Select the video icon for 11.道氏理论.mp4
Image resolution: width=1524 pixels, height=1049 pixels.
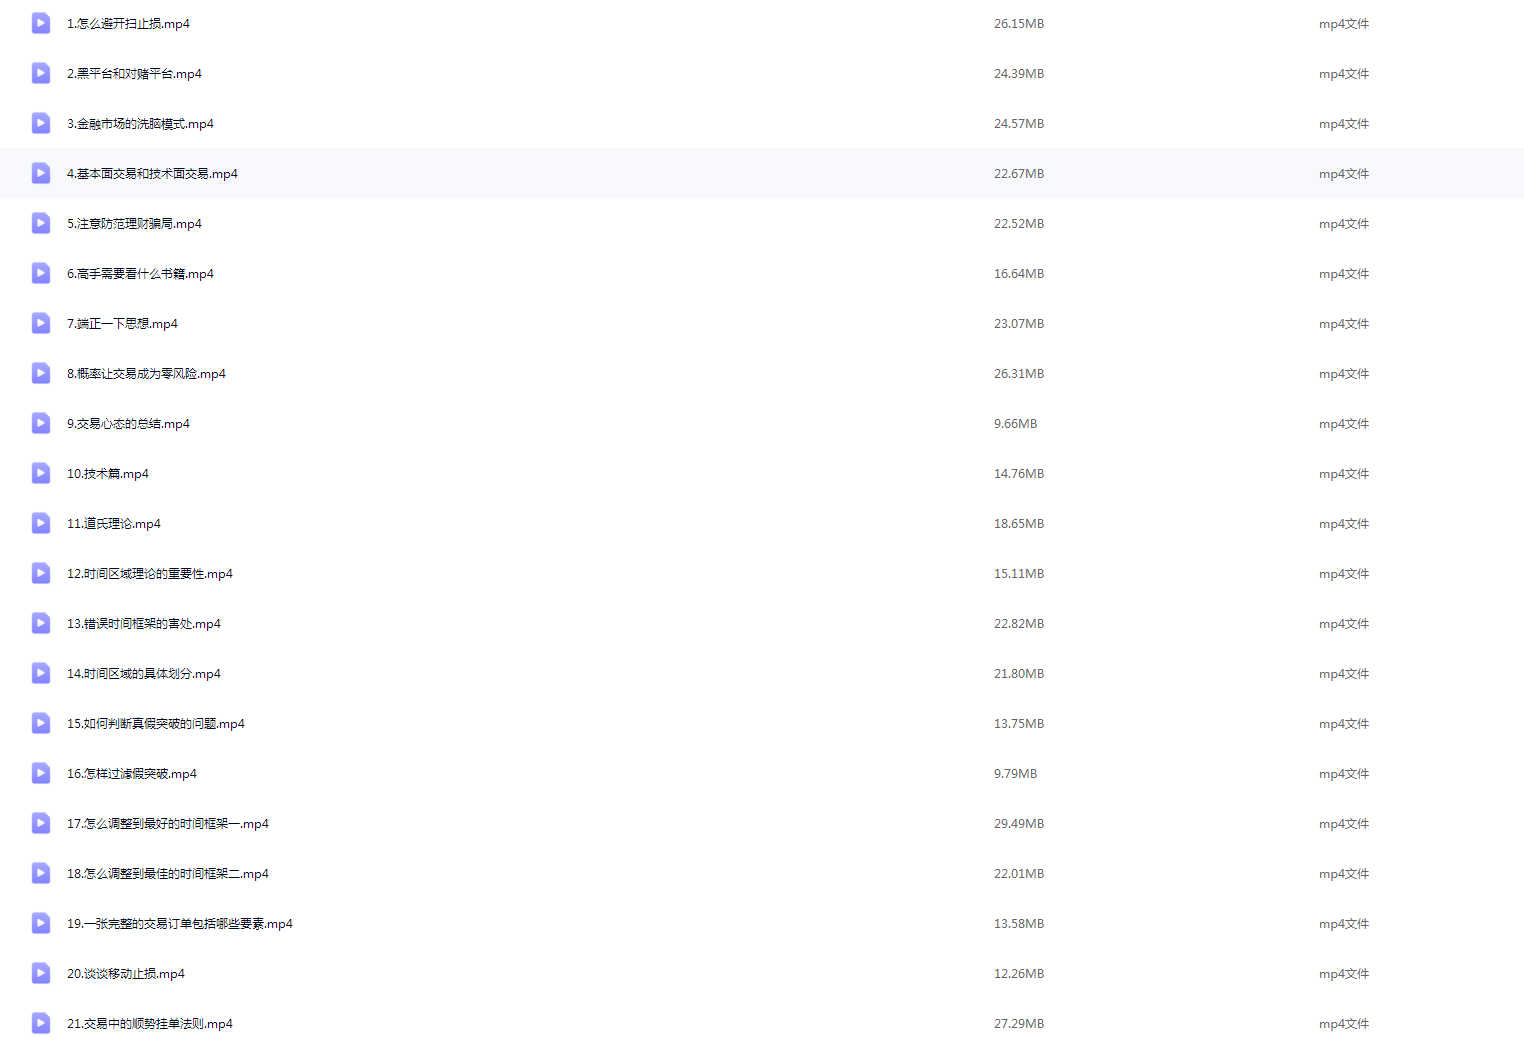[x=41, y=523]
